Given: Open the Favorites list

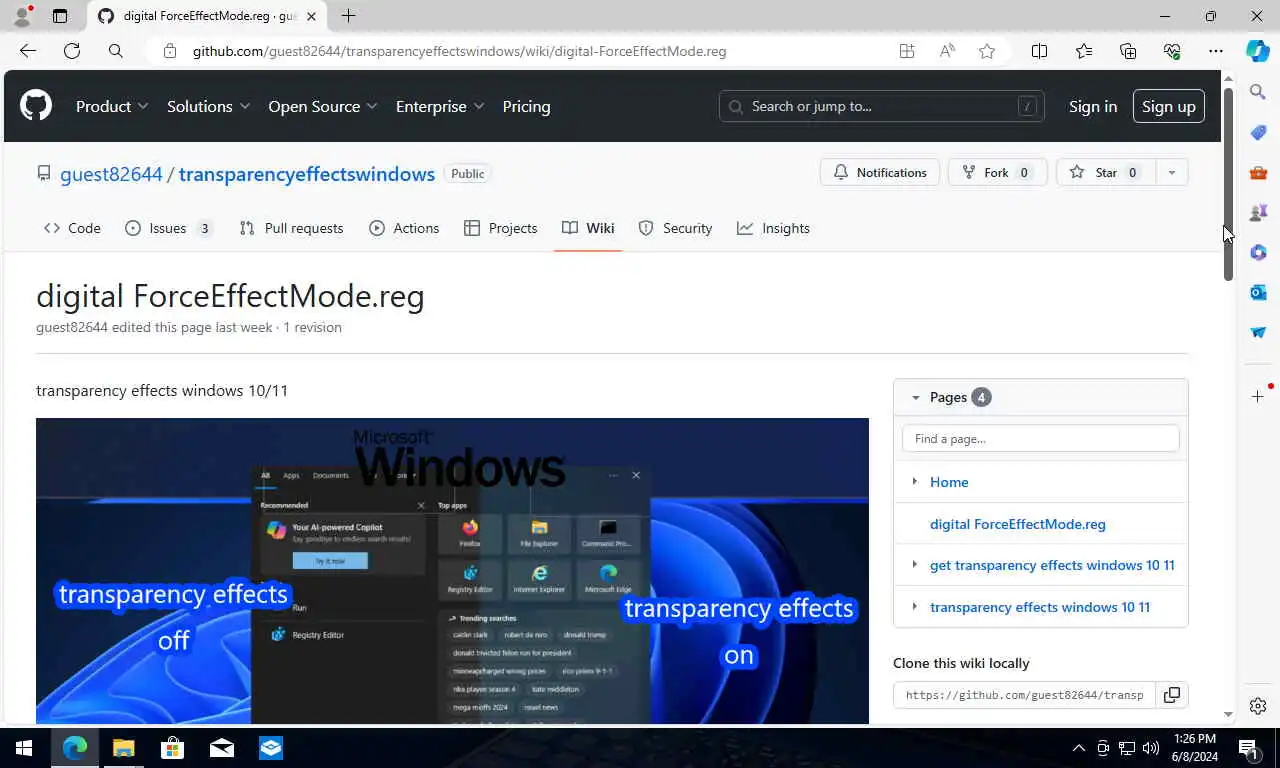Looking at the screenshot, I should (1084, 51).
